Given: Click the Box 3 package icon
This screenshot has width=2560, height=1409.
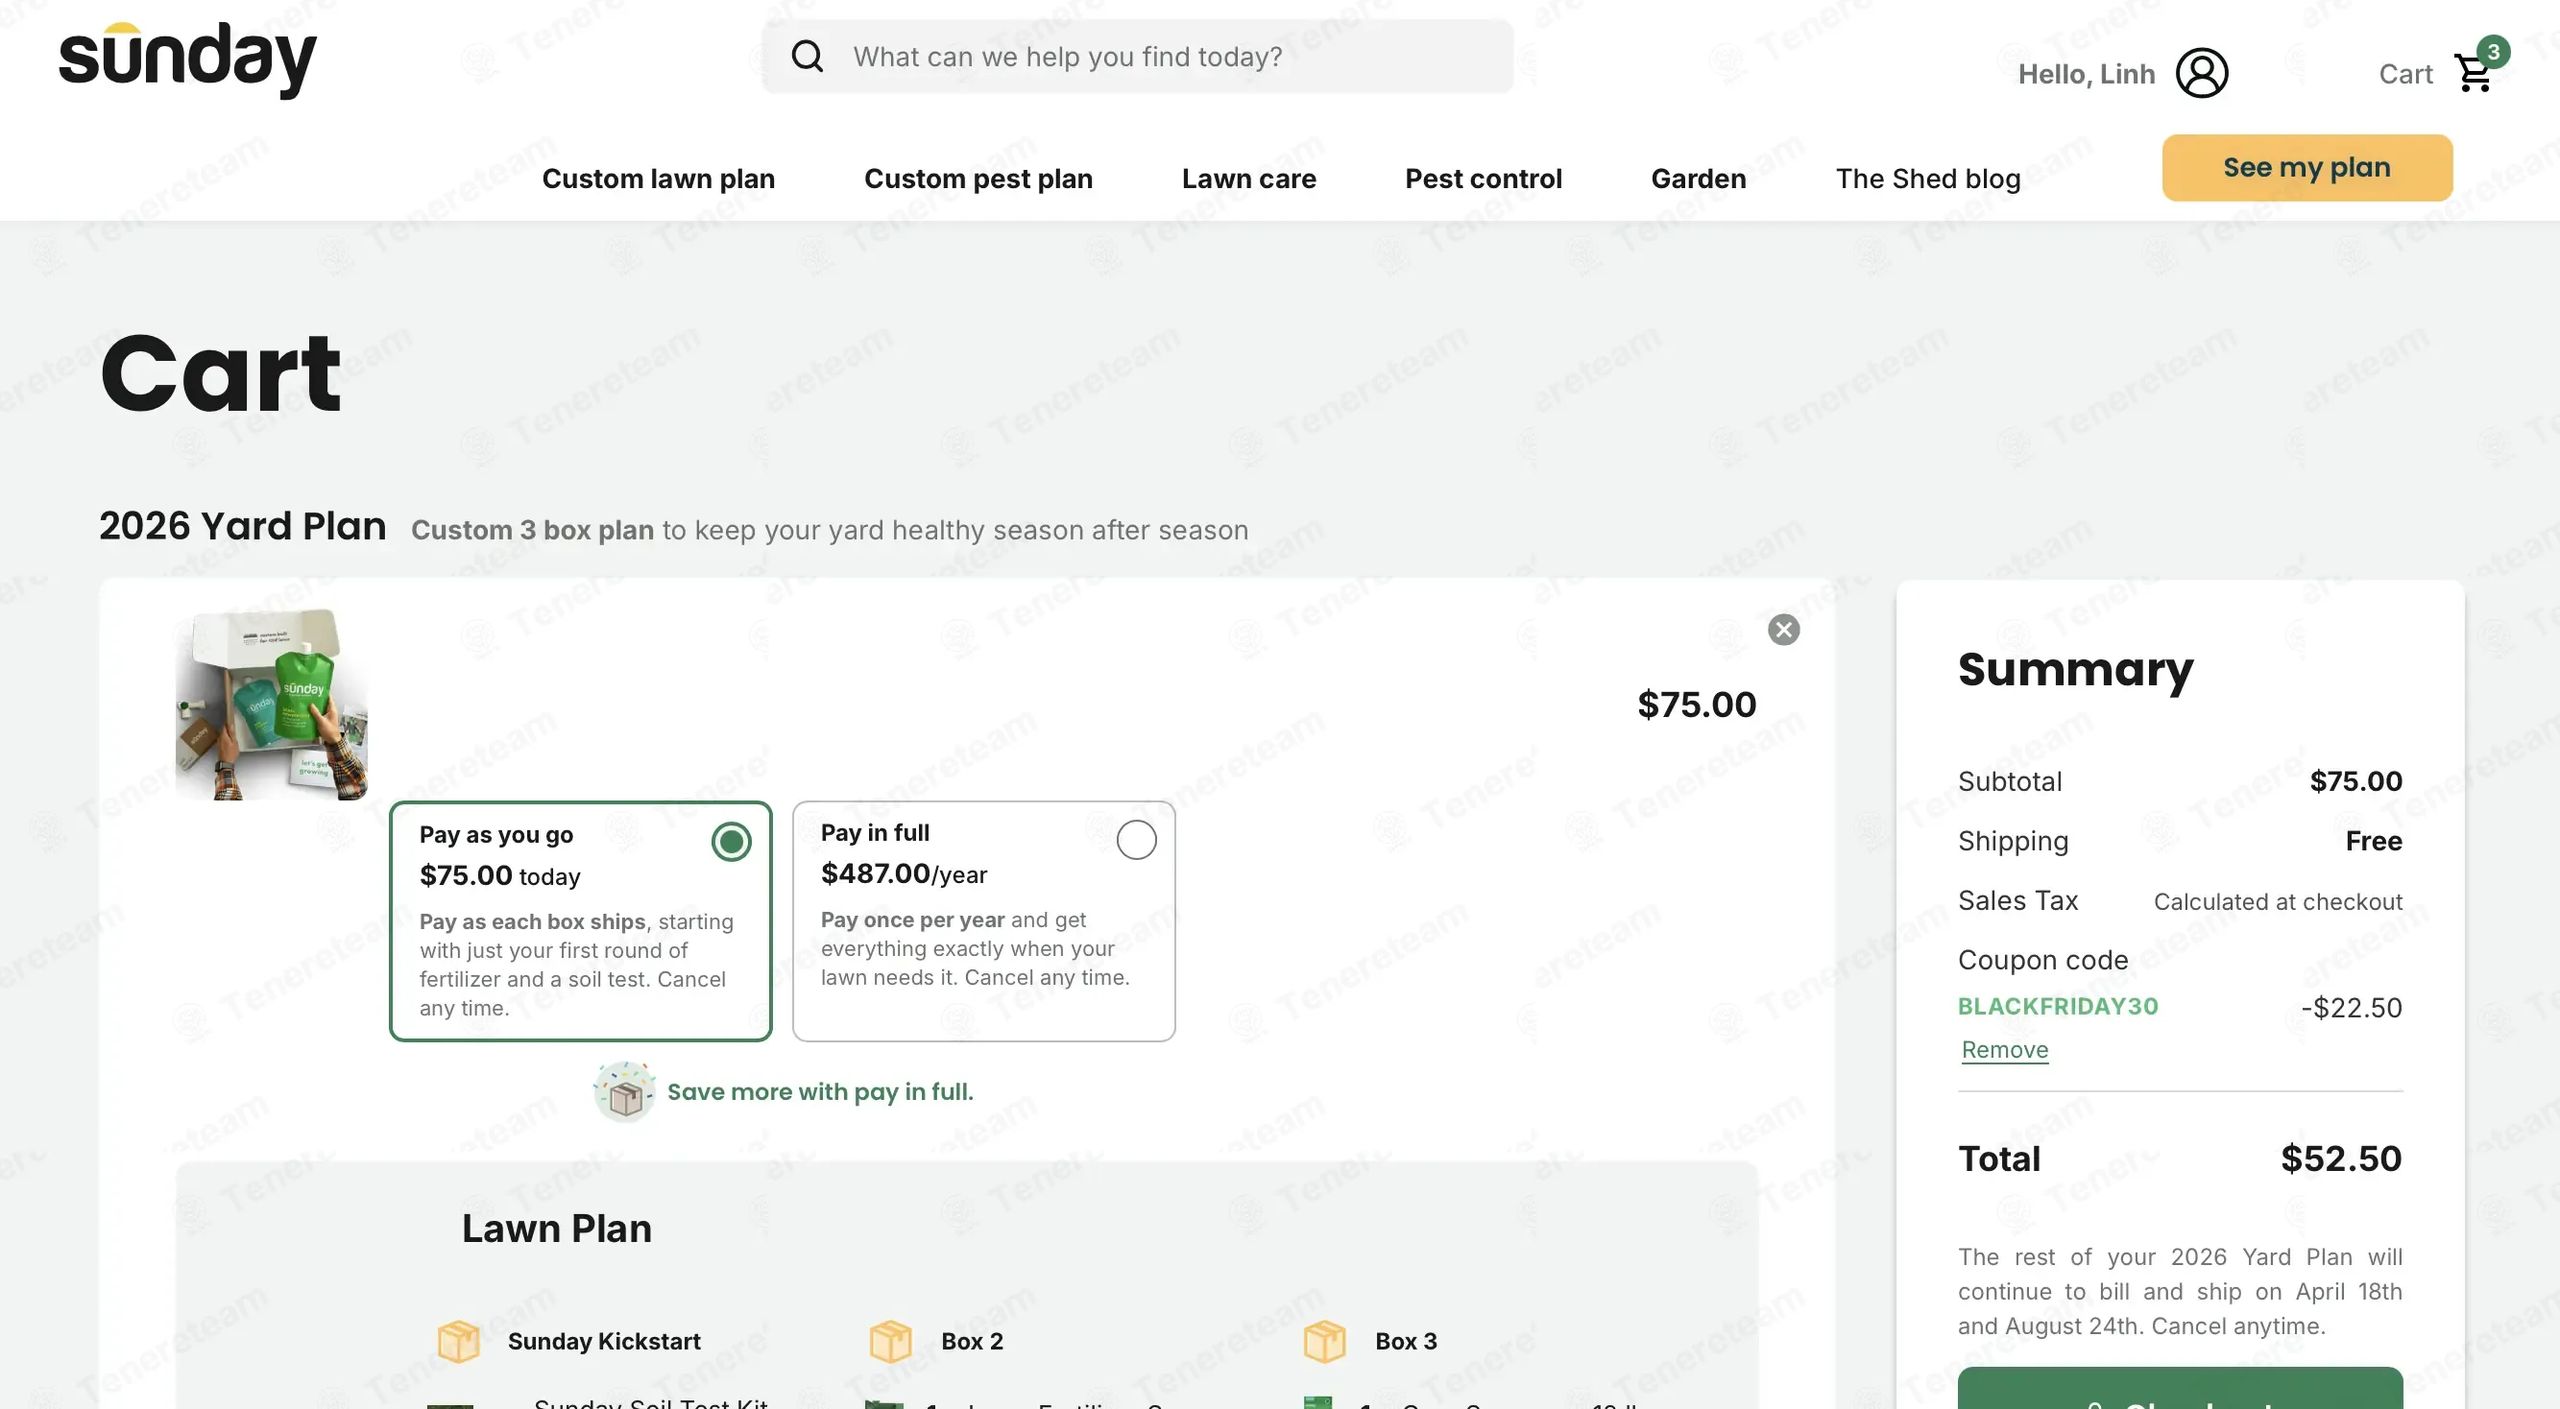Looking at the screenshot, I should (x=1325, y=1341).
